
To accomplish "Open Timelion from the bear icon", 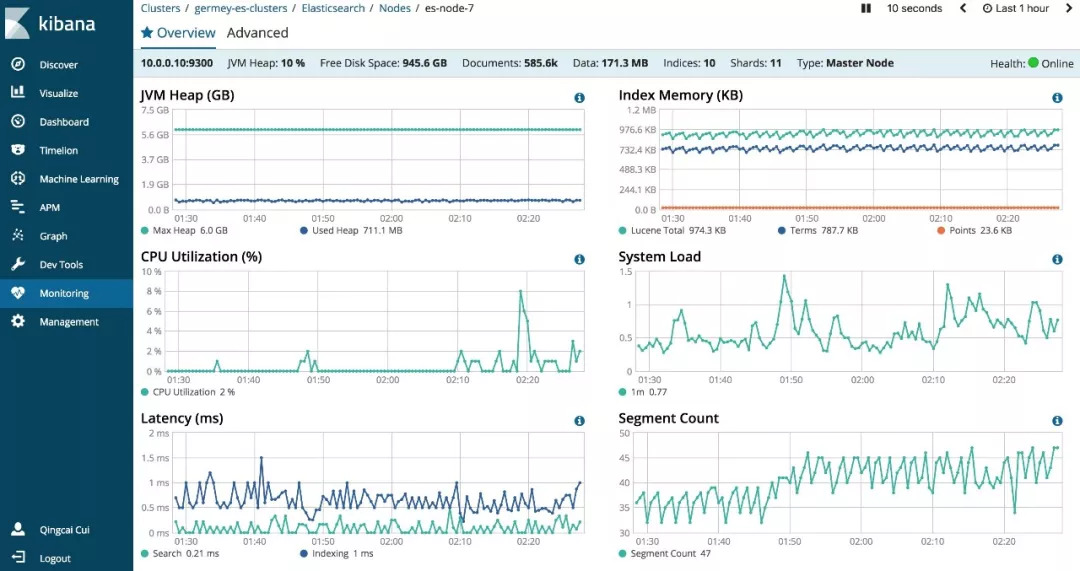I will point(18,149).
